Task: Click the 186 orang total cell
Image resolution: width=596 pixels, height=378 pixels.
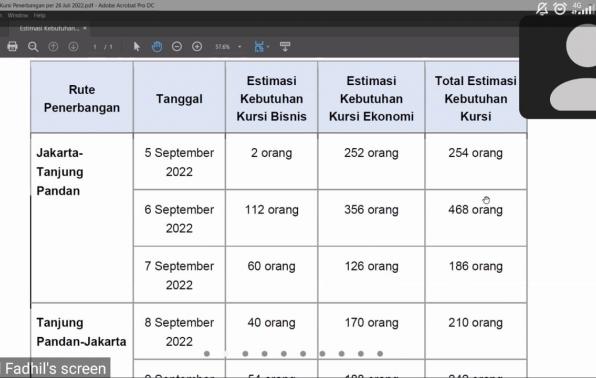Action: click(476, 275)
